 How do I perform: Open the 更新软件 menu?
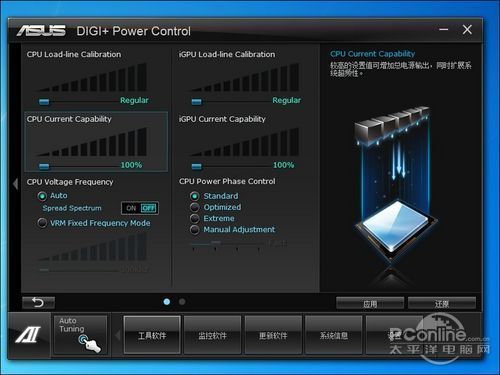[273, 335]
